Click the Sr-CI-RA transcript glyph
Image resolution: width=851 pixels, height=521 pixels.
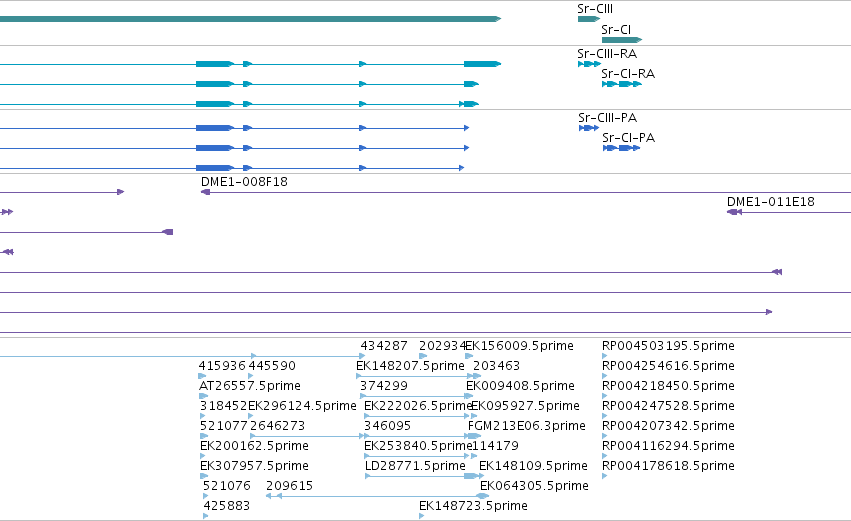[x=621, y=84]
